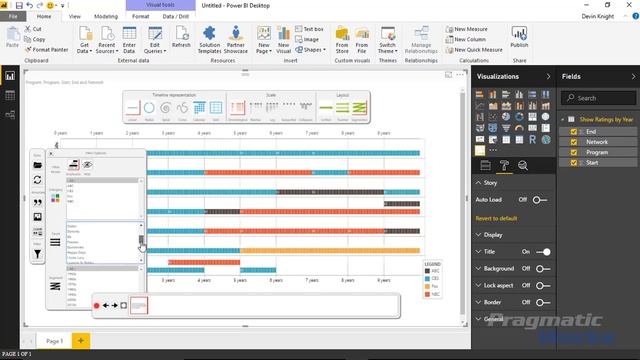Viewport: 640px width, 360px height.
Task: Select the Hide filter mode eye icon
Action: pyautogui.click(x=87, y=165)
